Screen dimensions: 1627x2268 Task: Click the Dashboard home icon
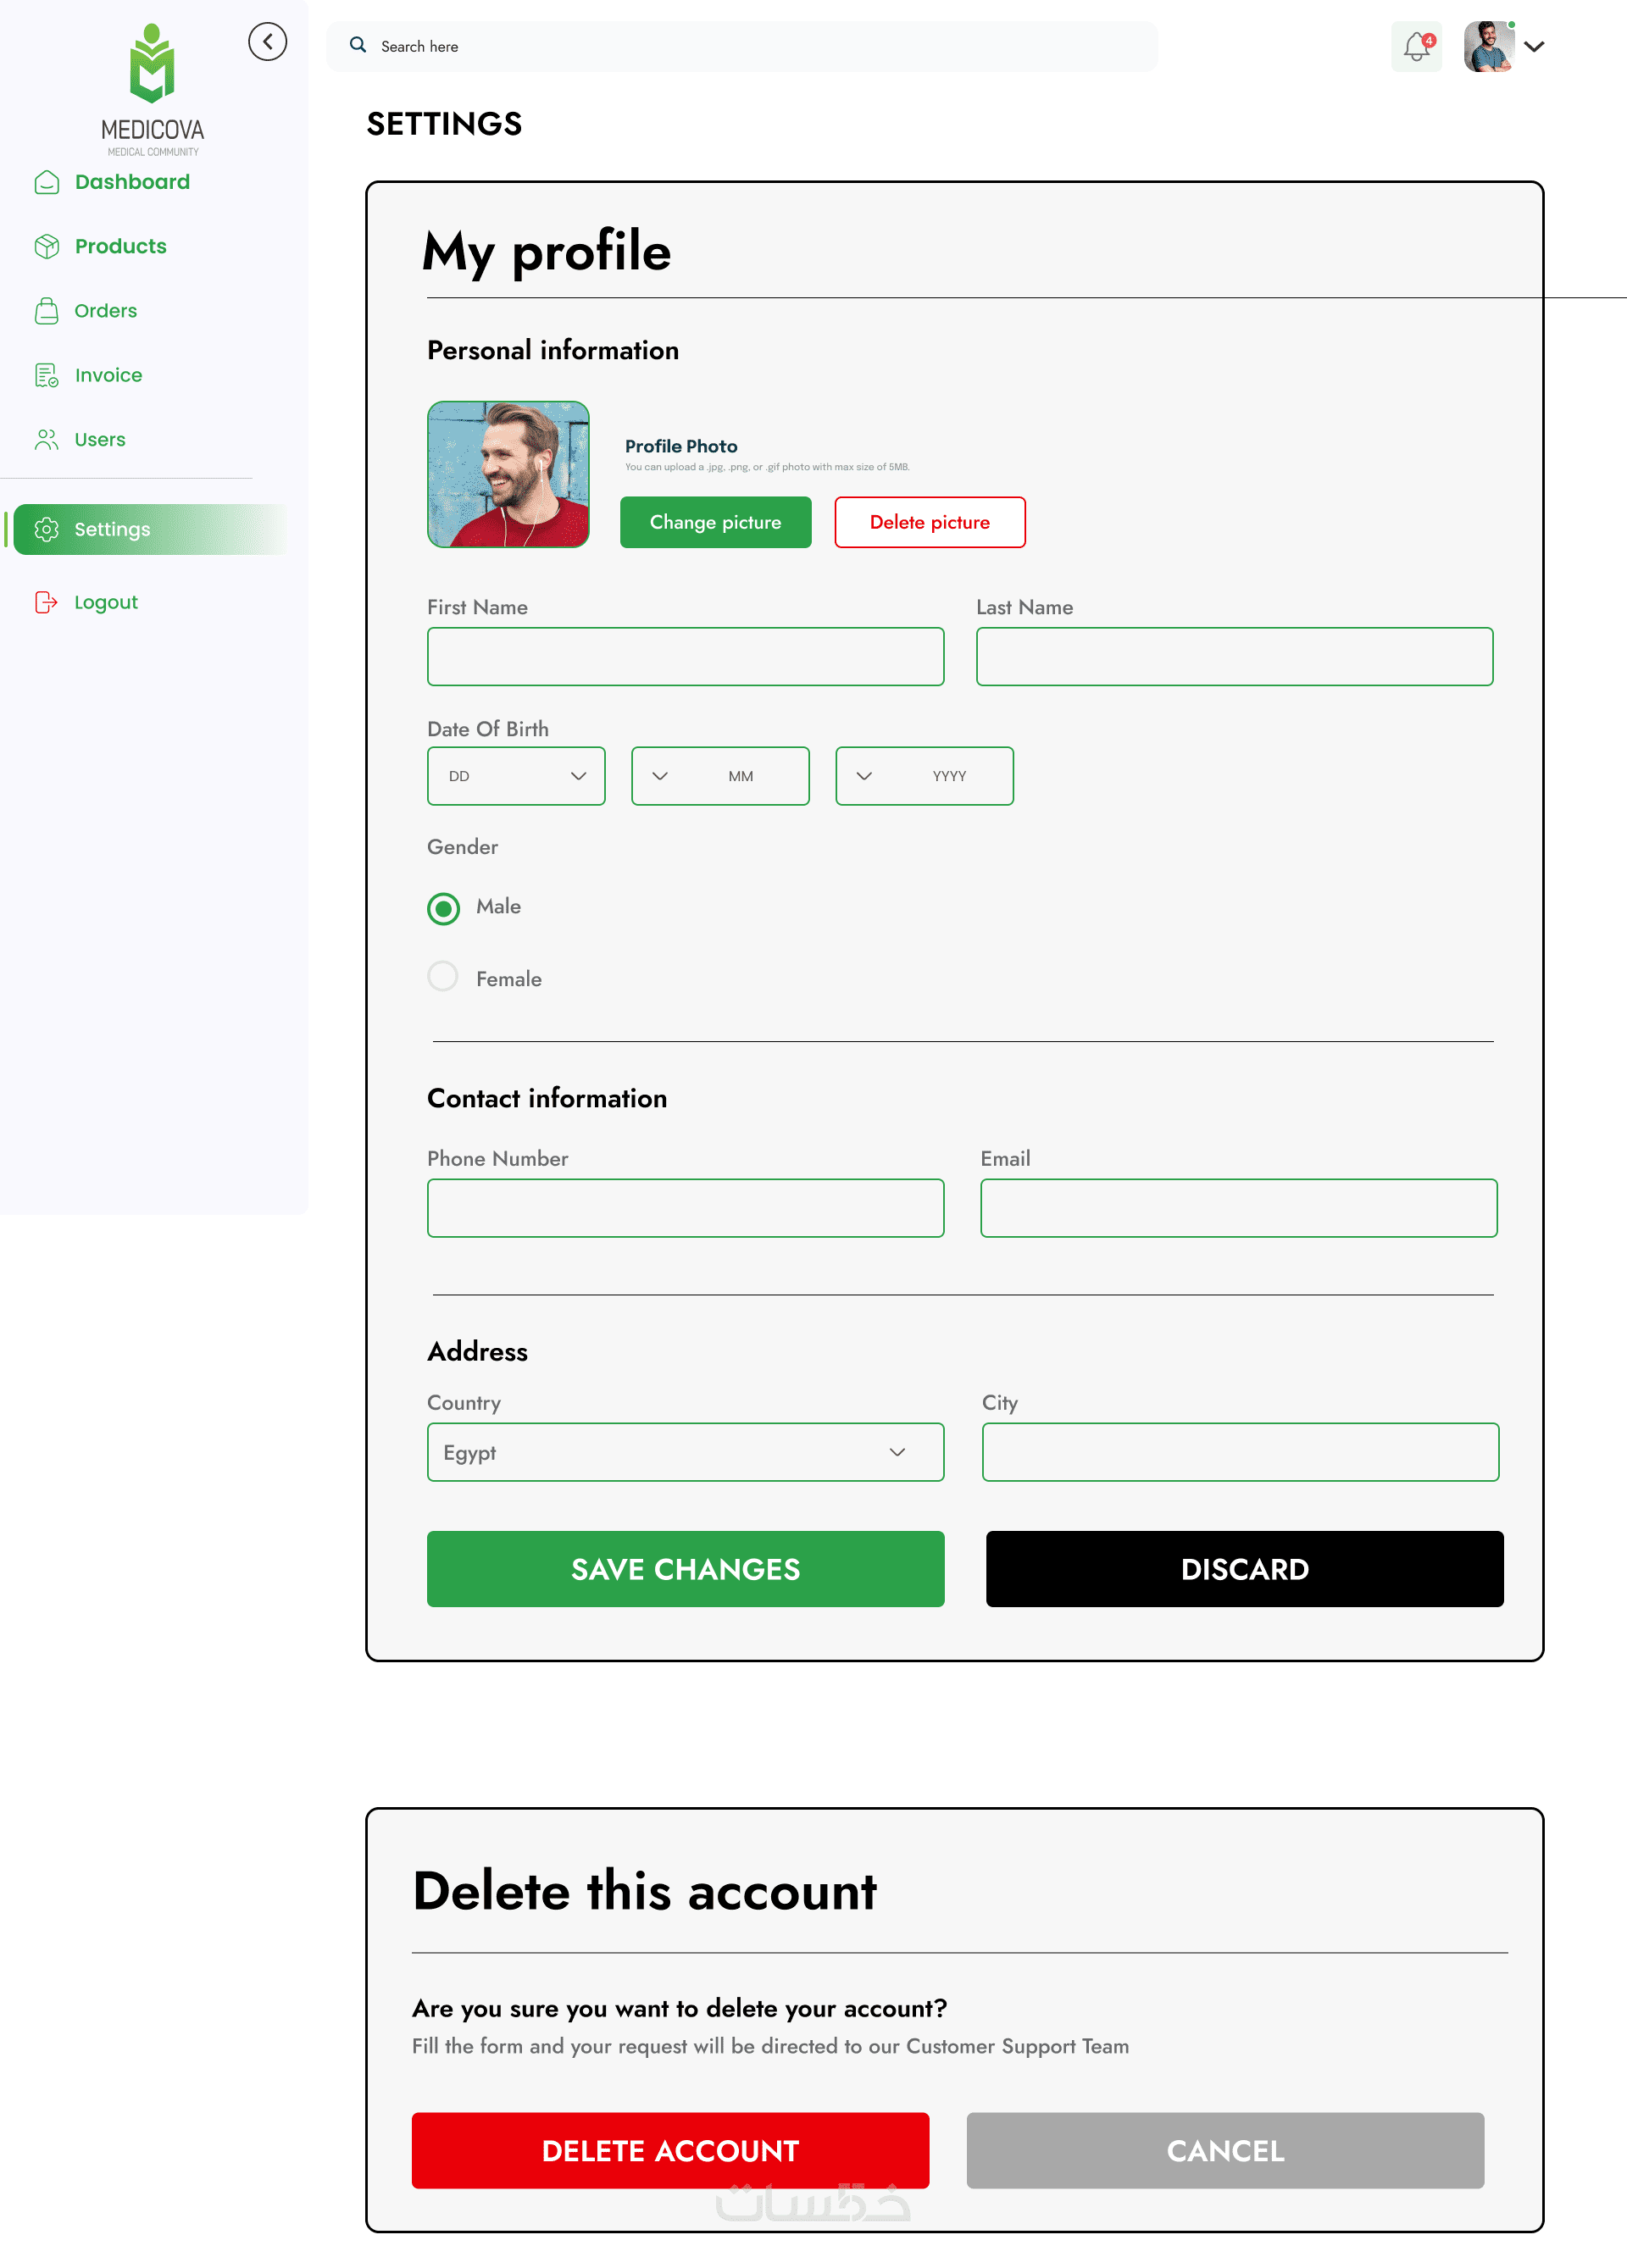(x=46, y=182)
